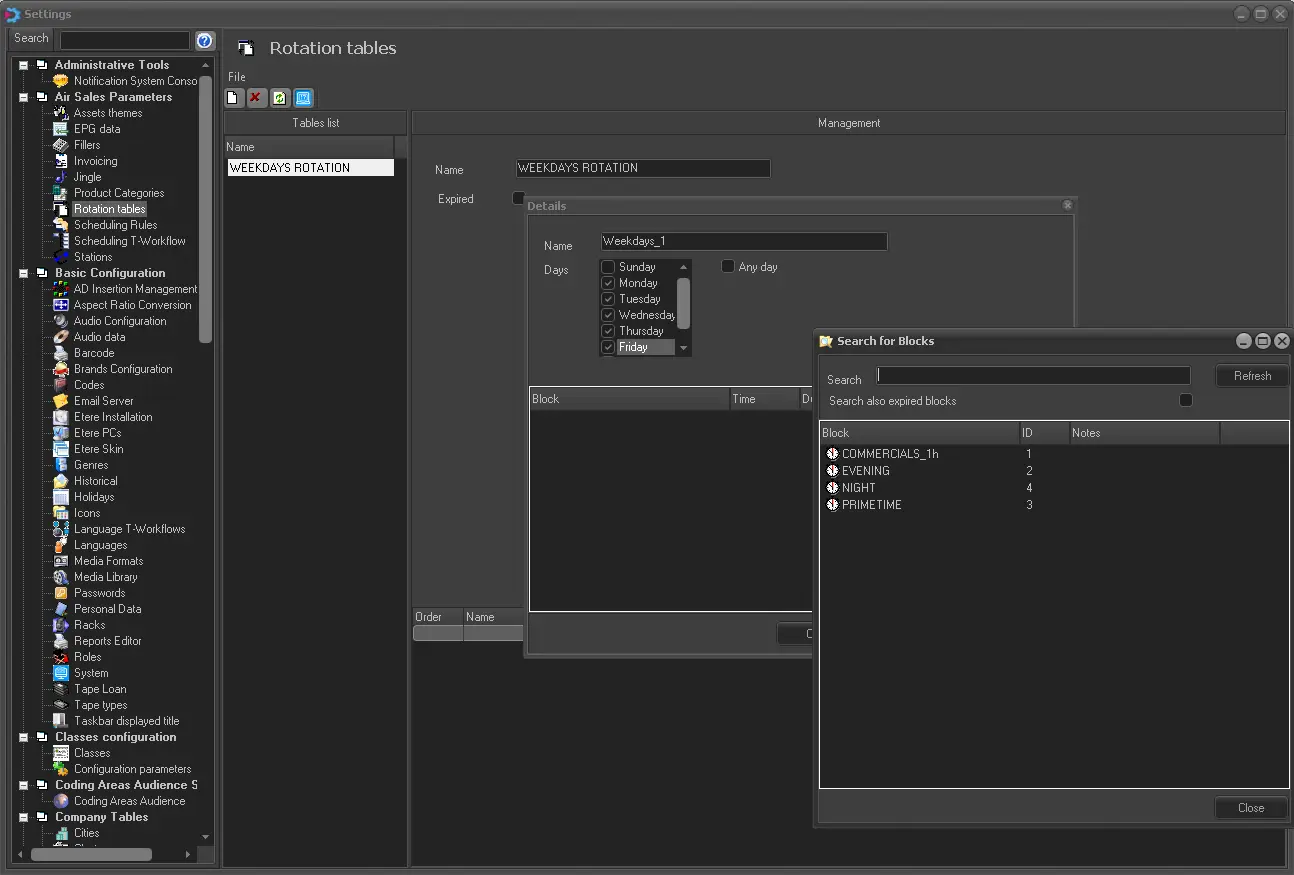Click the green refresh toolbar icon
The height and width of the screenshot is (875, 1294).
[x=280, y=98]
